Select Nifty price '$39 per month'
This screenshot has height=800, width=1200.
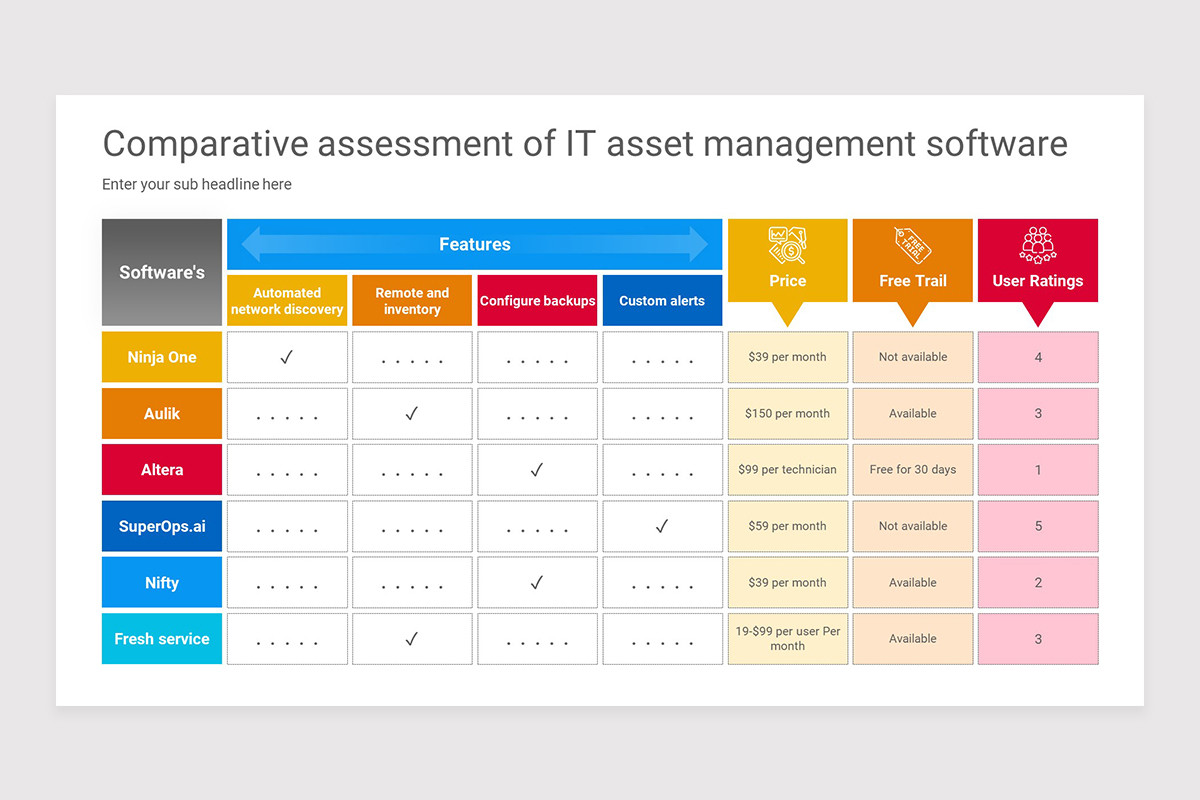tap(787, 582)
